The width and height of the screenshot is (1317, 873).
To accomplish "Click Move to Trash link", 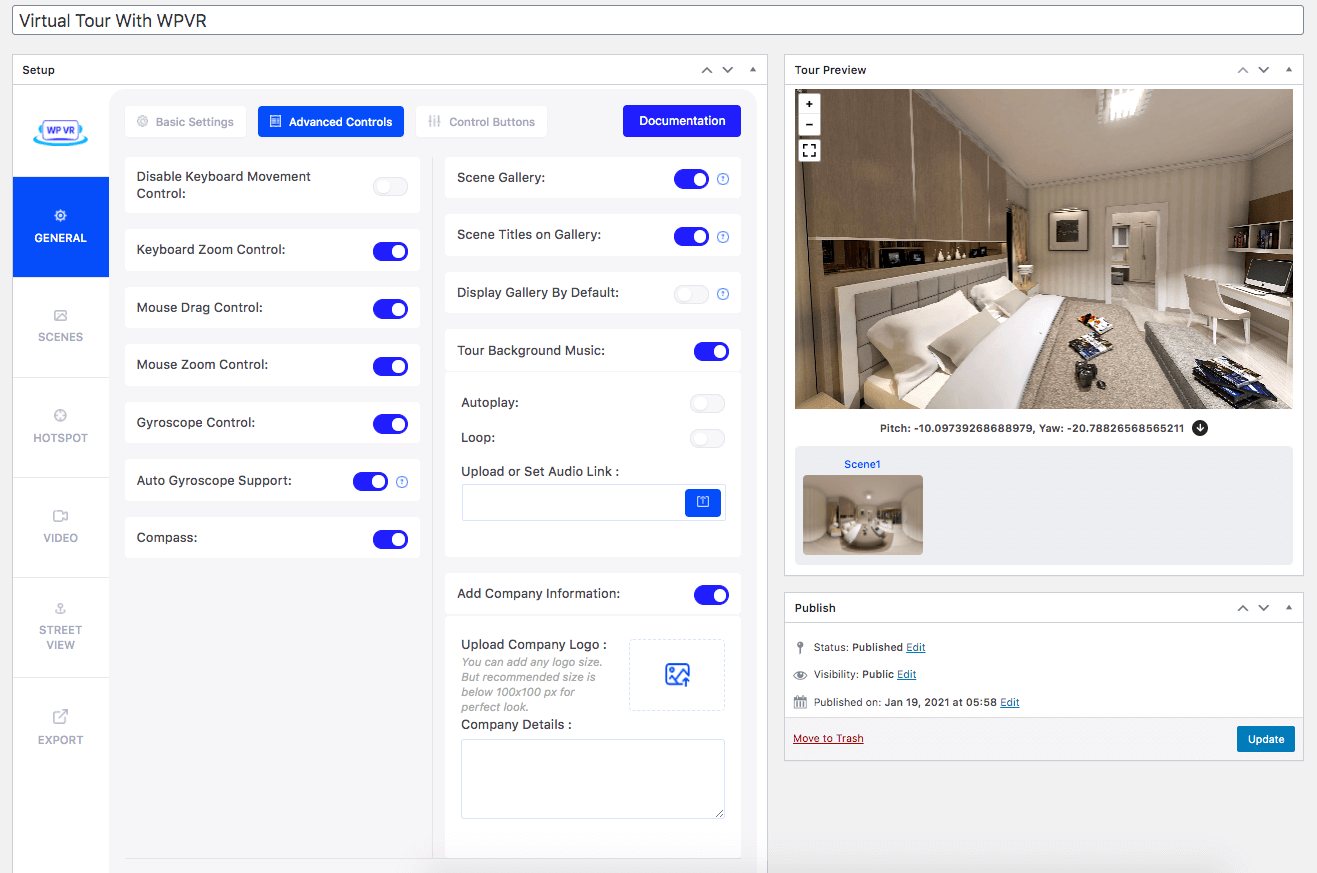I will [828, 739].
